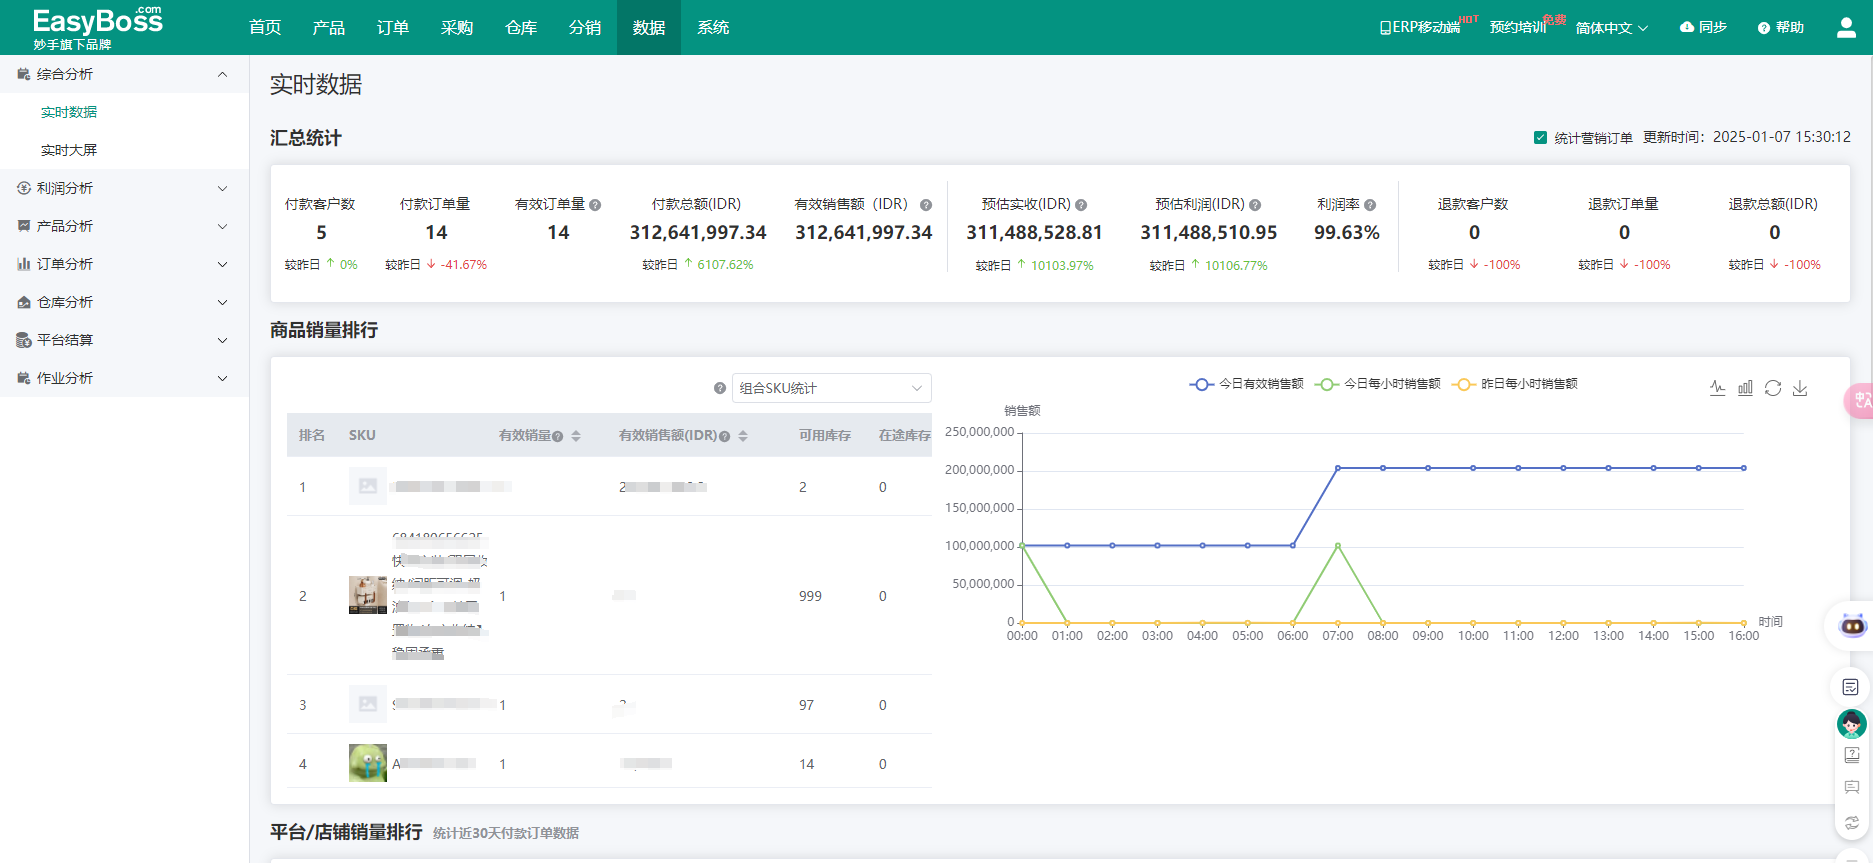
Task: Open 订单 top menu
Action: pos(393,28)
